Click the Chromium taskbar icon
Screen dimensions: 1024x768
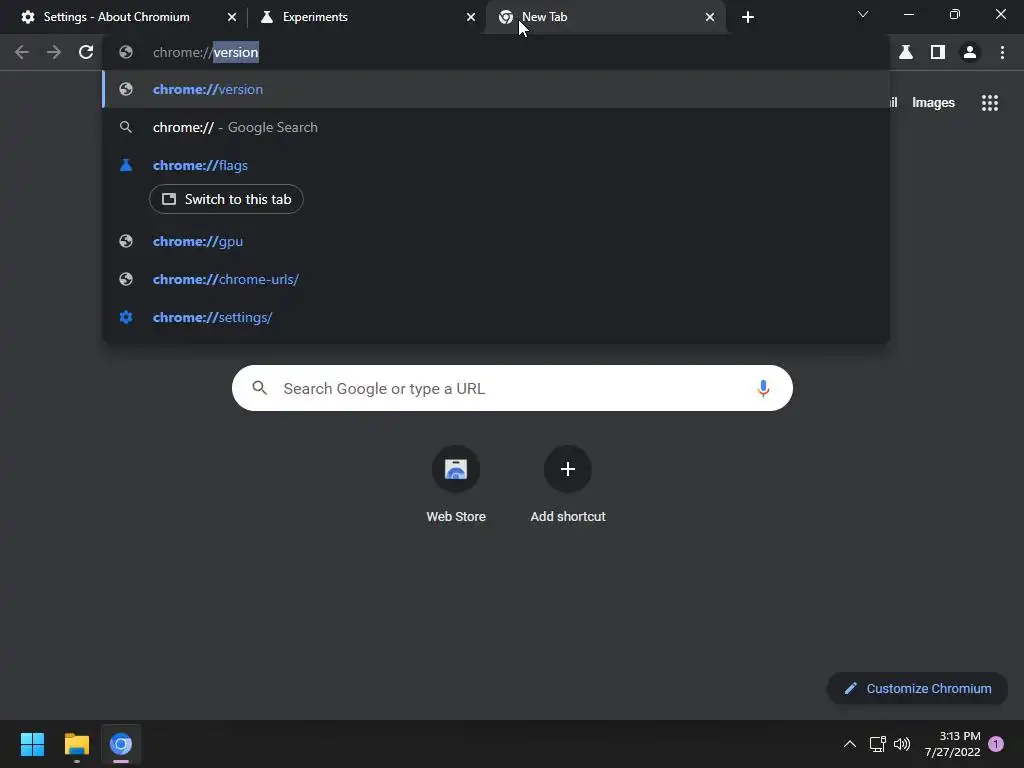pyautogui.click(x=121, y=744)
